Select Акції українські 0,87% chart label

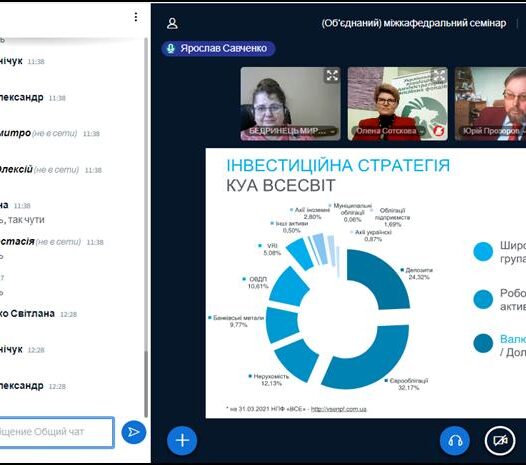coord(372,236)
